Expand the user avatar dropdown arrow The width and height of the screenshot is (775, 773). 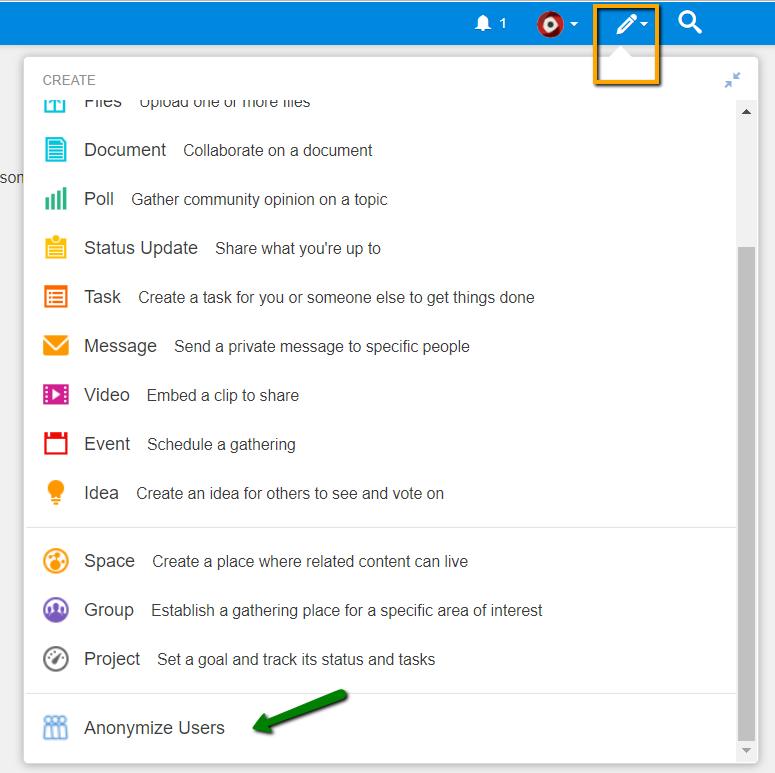(574, 24)
